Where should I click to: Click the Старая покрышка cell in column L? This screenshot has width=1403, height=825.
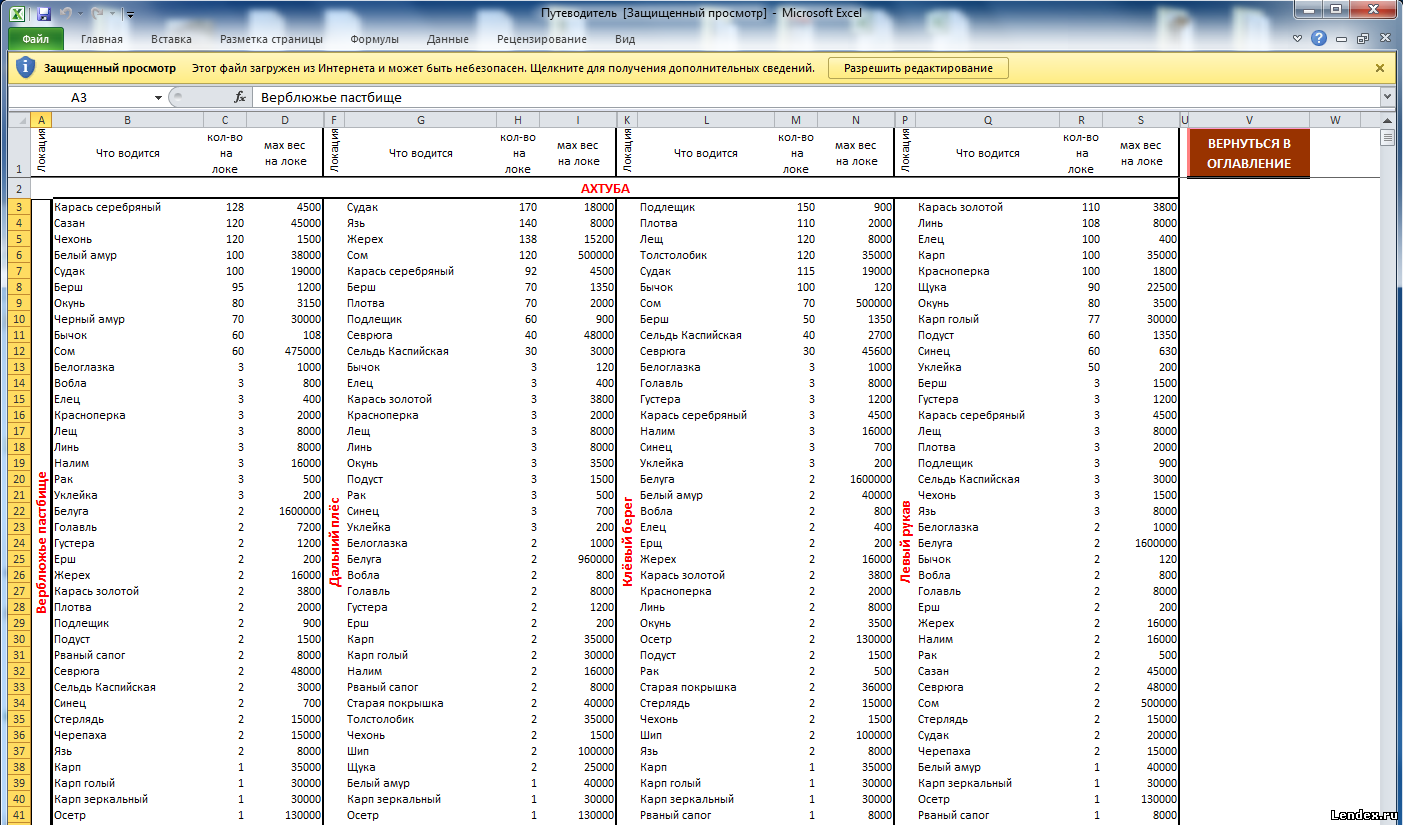pyautogui.click(x=706, y=687)
